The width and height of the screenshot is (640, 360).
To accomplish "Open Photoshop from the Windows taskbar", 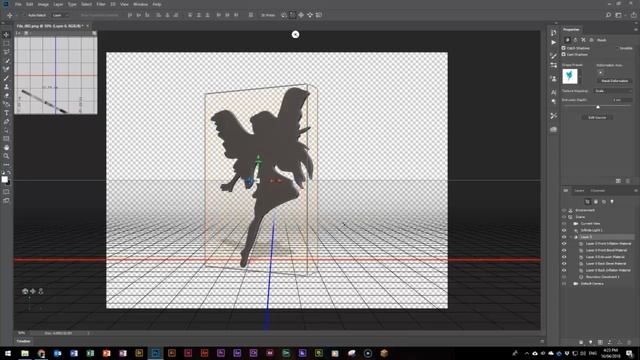I will click(156, 353).
